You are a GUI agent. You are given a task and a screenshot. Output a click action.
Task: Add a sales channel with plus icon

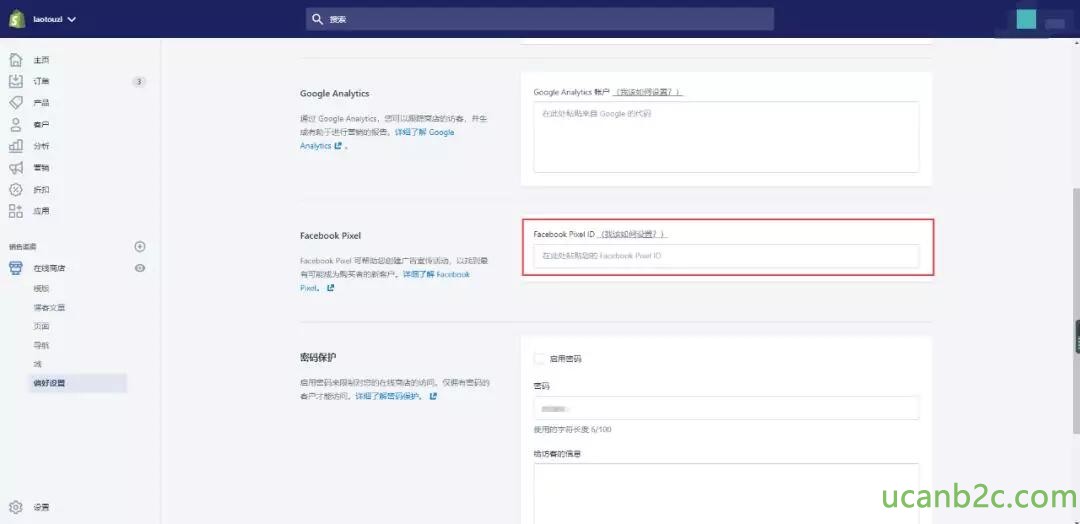coord(140,247)
